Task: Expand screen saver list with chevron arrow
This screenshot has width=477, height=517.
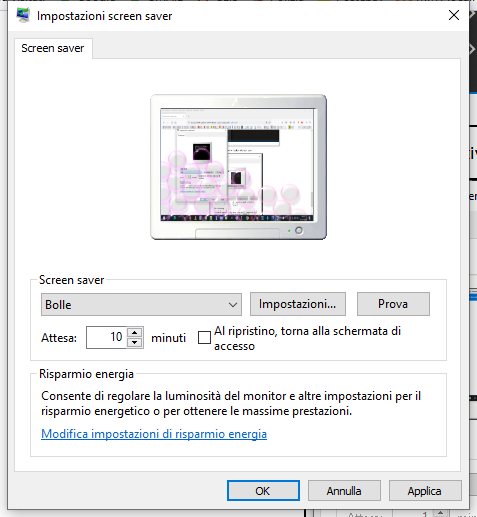Action: coord(233,305)
